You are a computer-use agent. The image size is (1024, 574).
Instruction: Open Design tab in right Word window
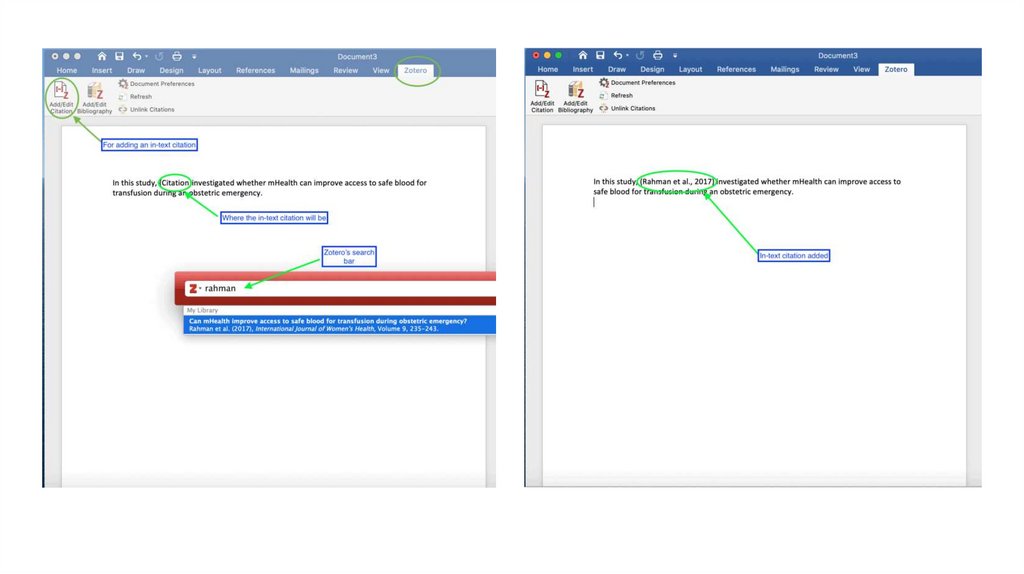[652, 69]
